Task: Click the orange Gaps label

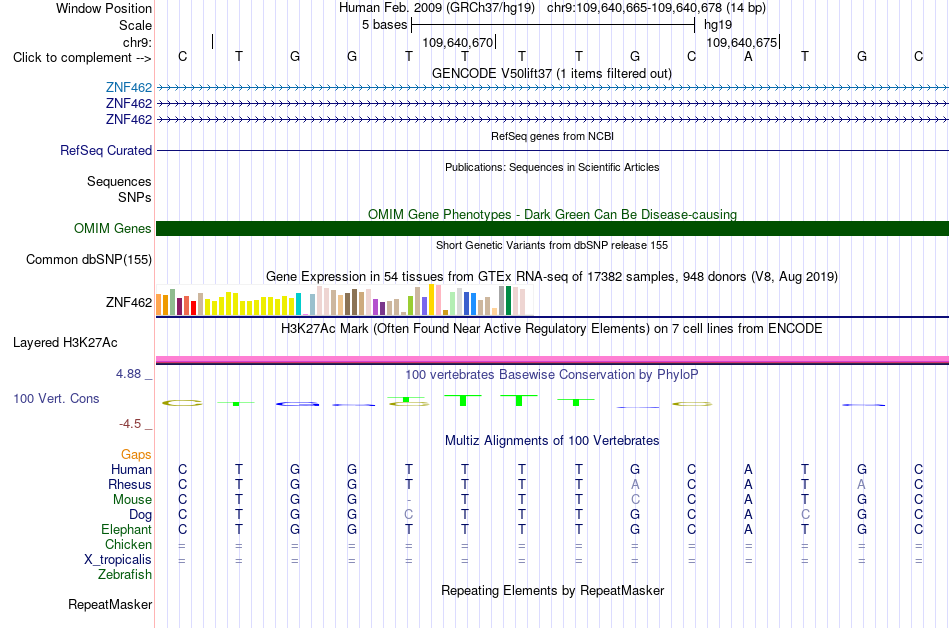Action: (x=136, y=455)
